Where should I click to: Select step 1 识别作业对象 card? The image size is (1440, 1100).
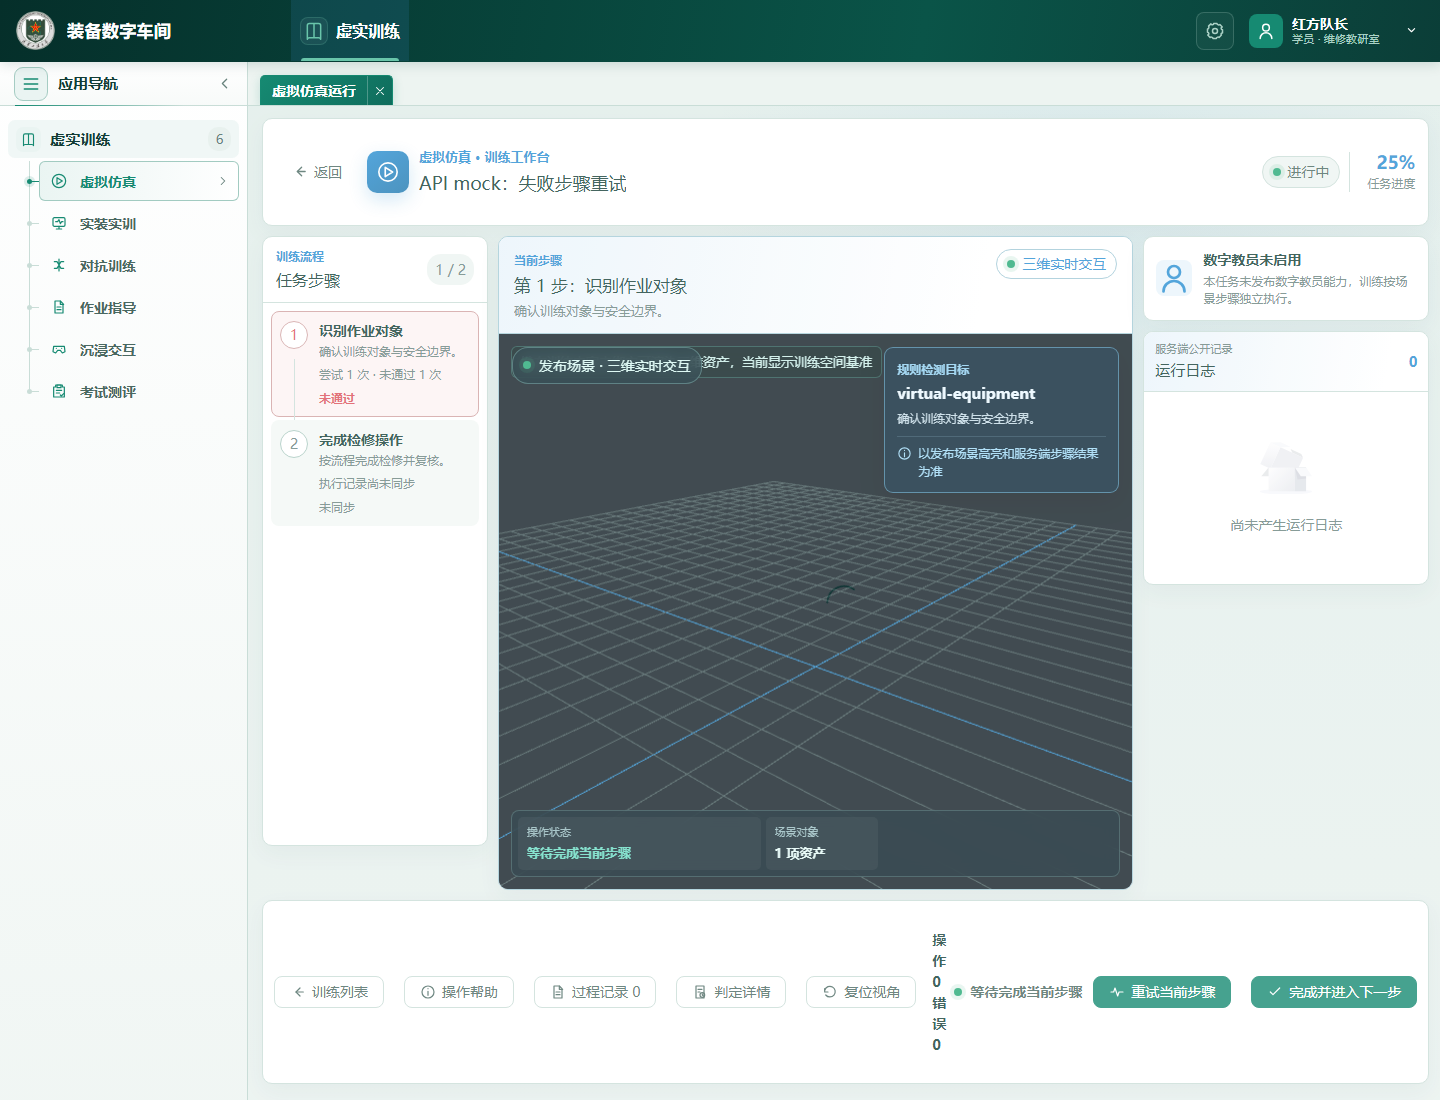point(375,364)
